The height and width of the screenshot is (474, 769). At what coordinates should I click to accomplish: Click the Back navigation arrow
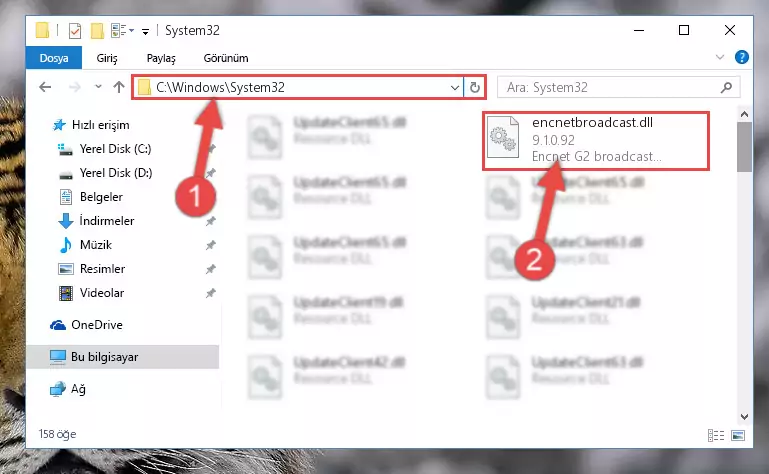point(45,87)
